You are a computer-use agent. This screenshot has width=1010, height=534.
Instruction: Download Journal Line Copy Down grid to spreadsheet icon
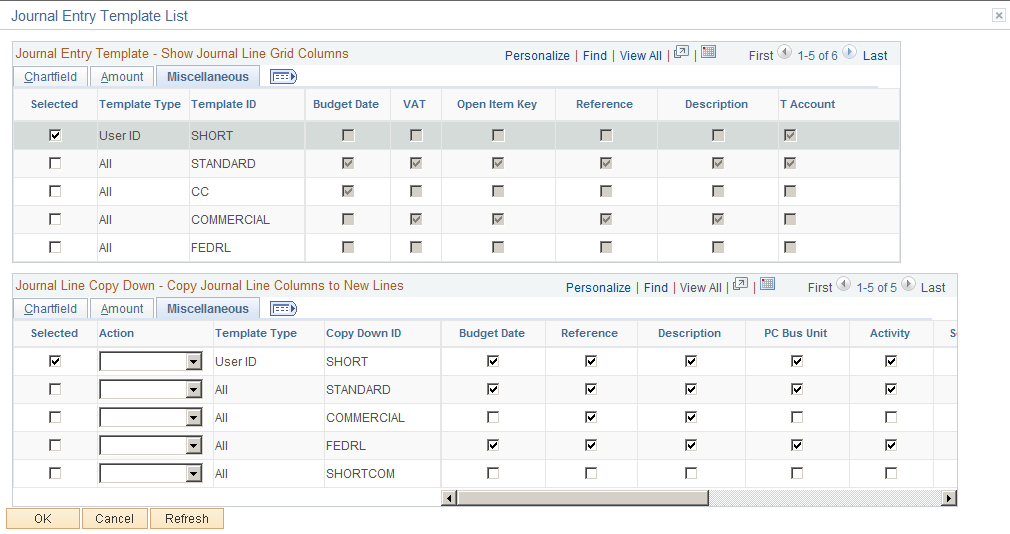click(x=767, y=284)
